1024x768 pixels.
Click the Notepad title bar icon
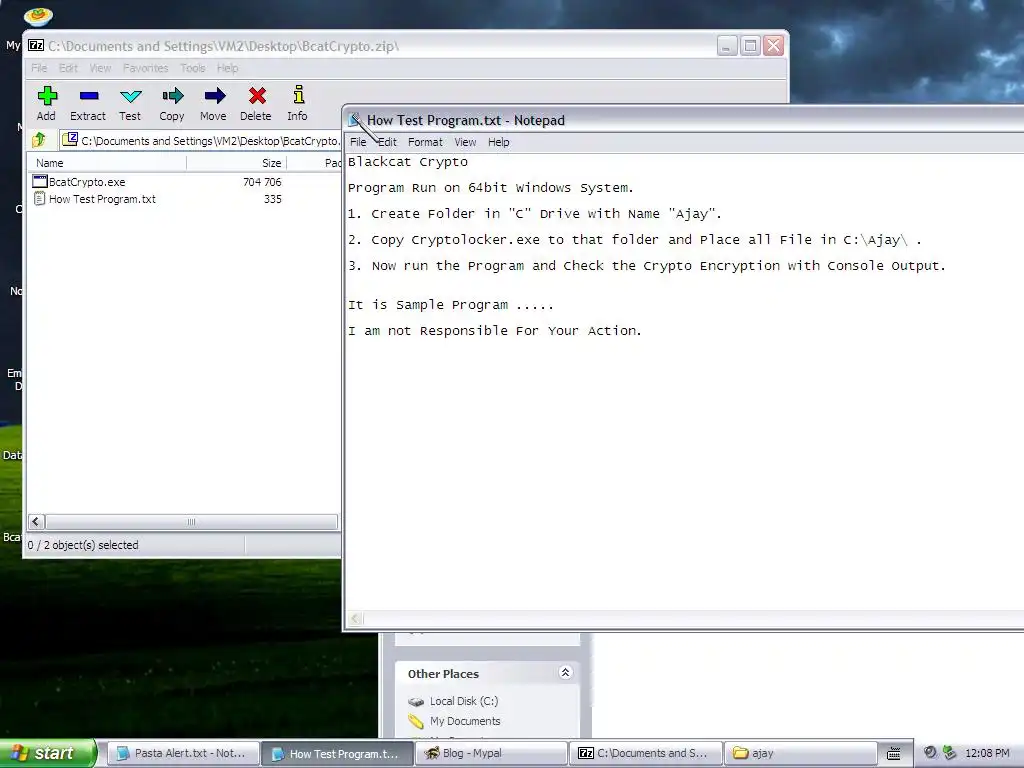(x=355, y=120)
